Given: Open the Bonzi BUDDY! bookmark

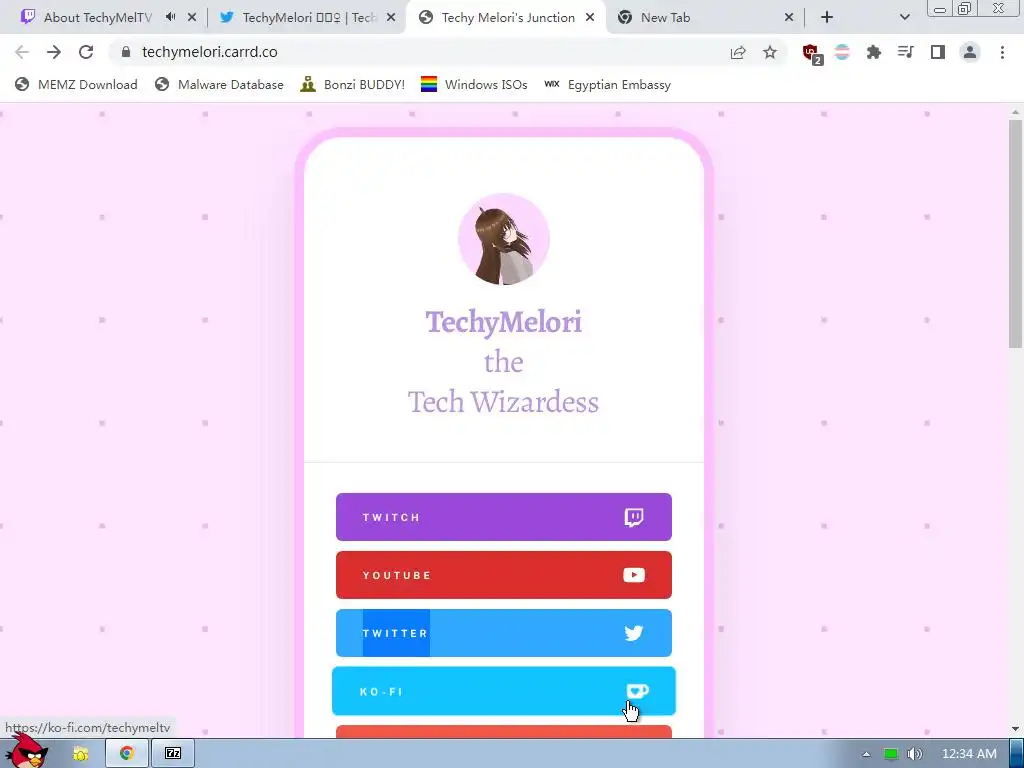Looking at the screenshot, I should tap(353, 84).
